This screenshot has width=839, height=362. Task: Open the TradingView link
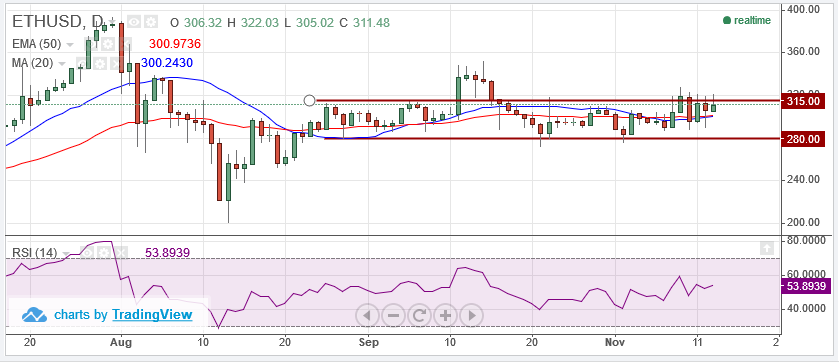point(152,314)
